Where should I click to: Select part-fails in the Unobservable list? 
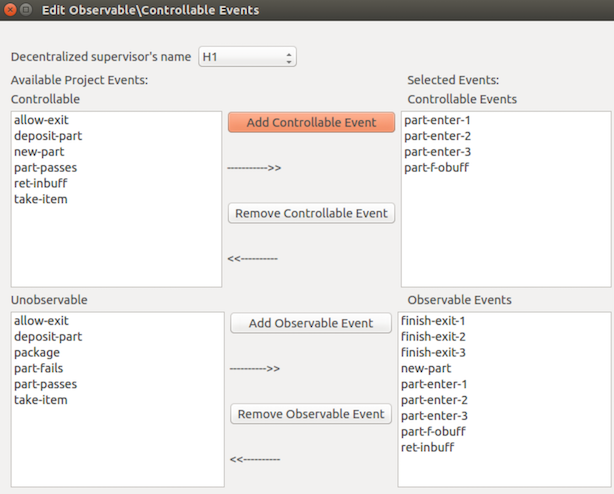tap(40, 368)
